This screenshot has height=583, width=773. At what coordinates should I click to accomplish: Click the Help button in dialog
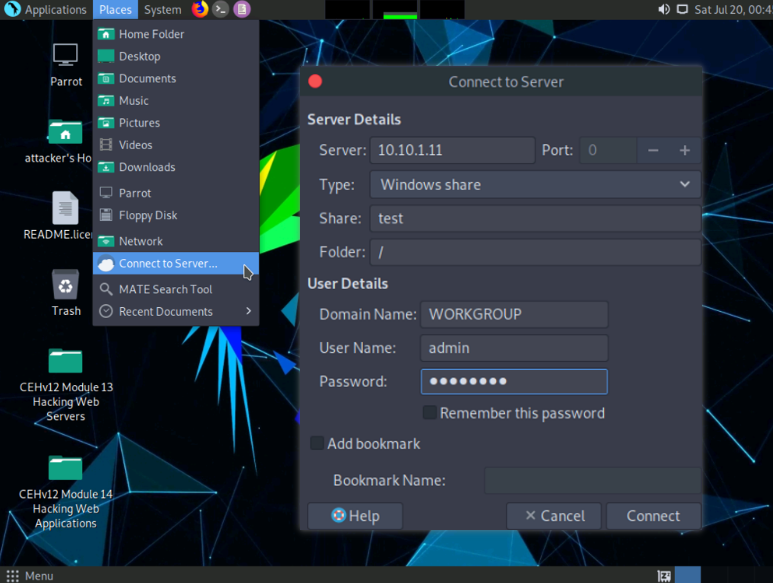click(355, 516)
